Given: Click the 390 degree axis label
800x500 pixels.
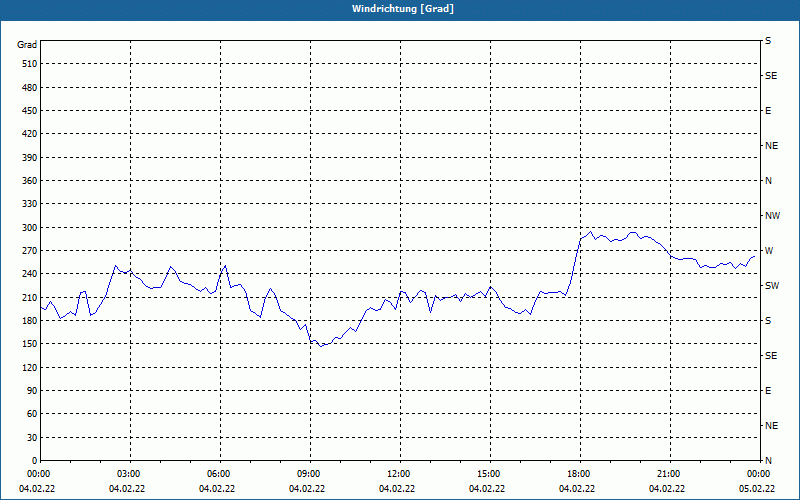Looking at the screenshot, I should (x=30, y=158).
